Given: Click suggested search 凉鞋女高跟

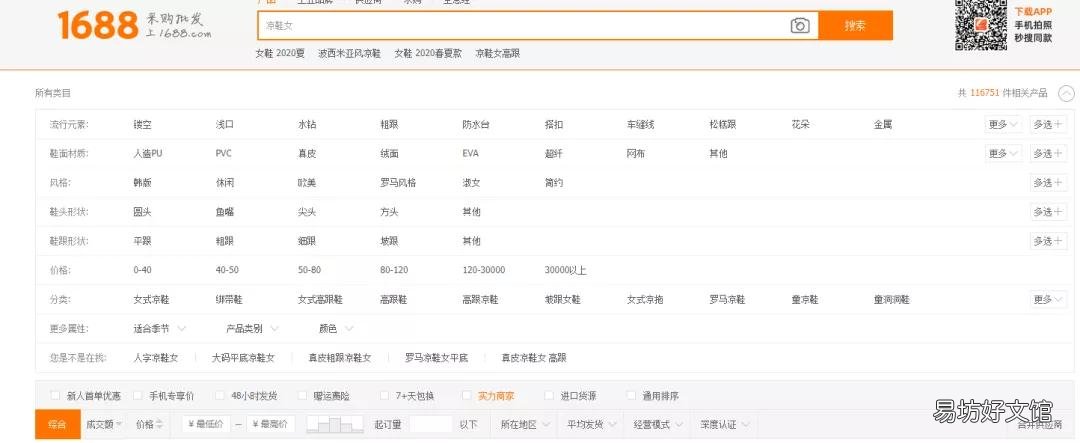Looking at the screenshot, I should (x=497, y=54).
